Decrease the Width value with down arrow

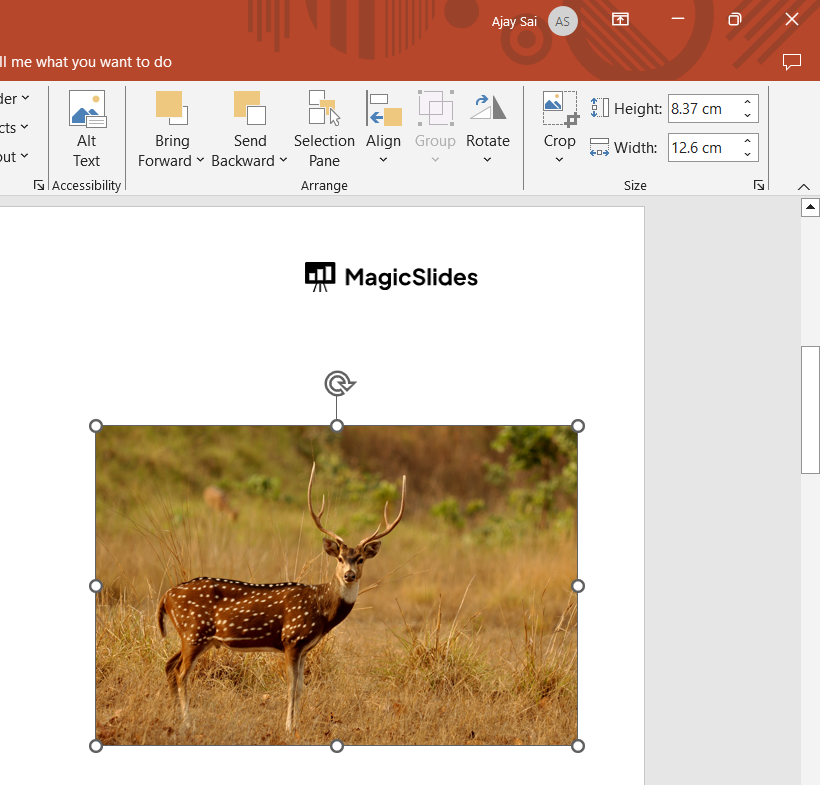coord(747,154)
